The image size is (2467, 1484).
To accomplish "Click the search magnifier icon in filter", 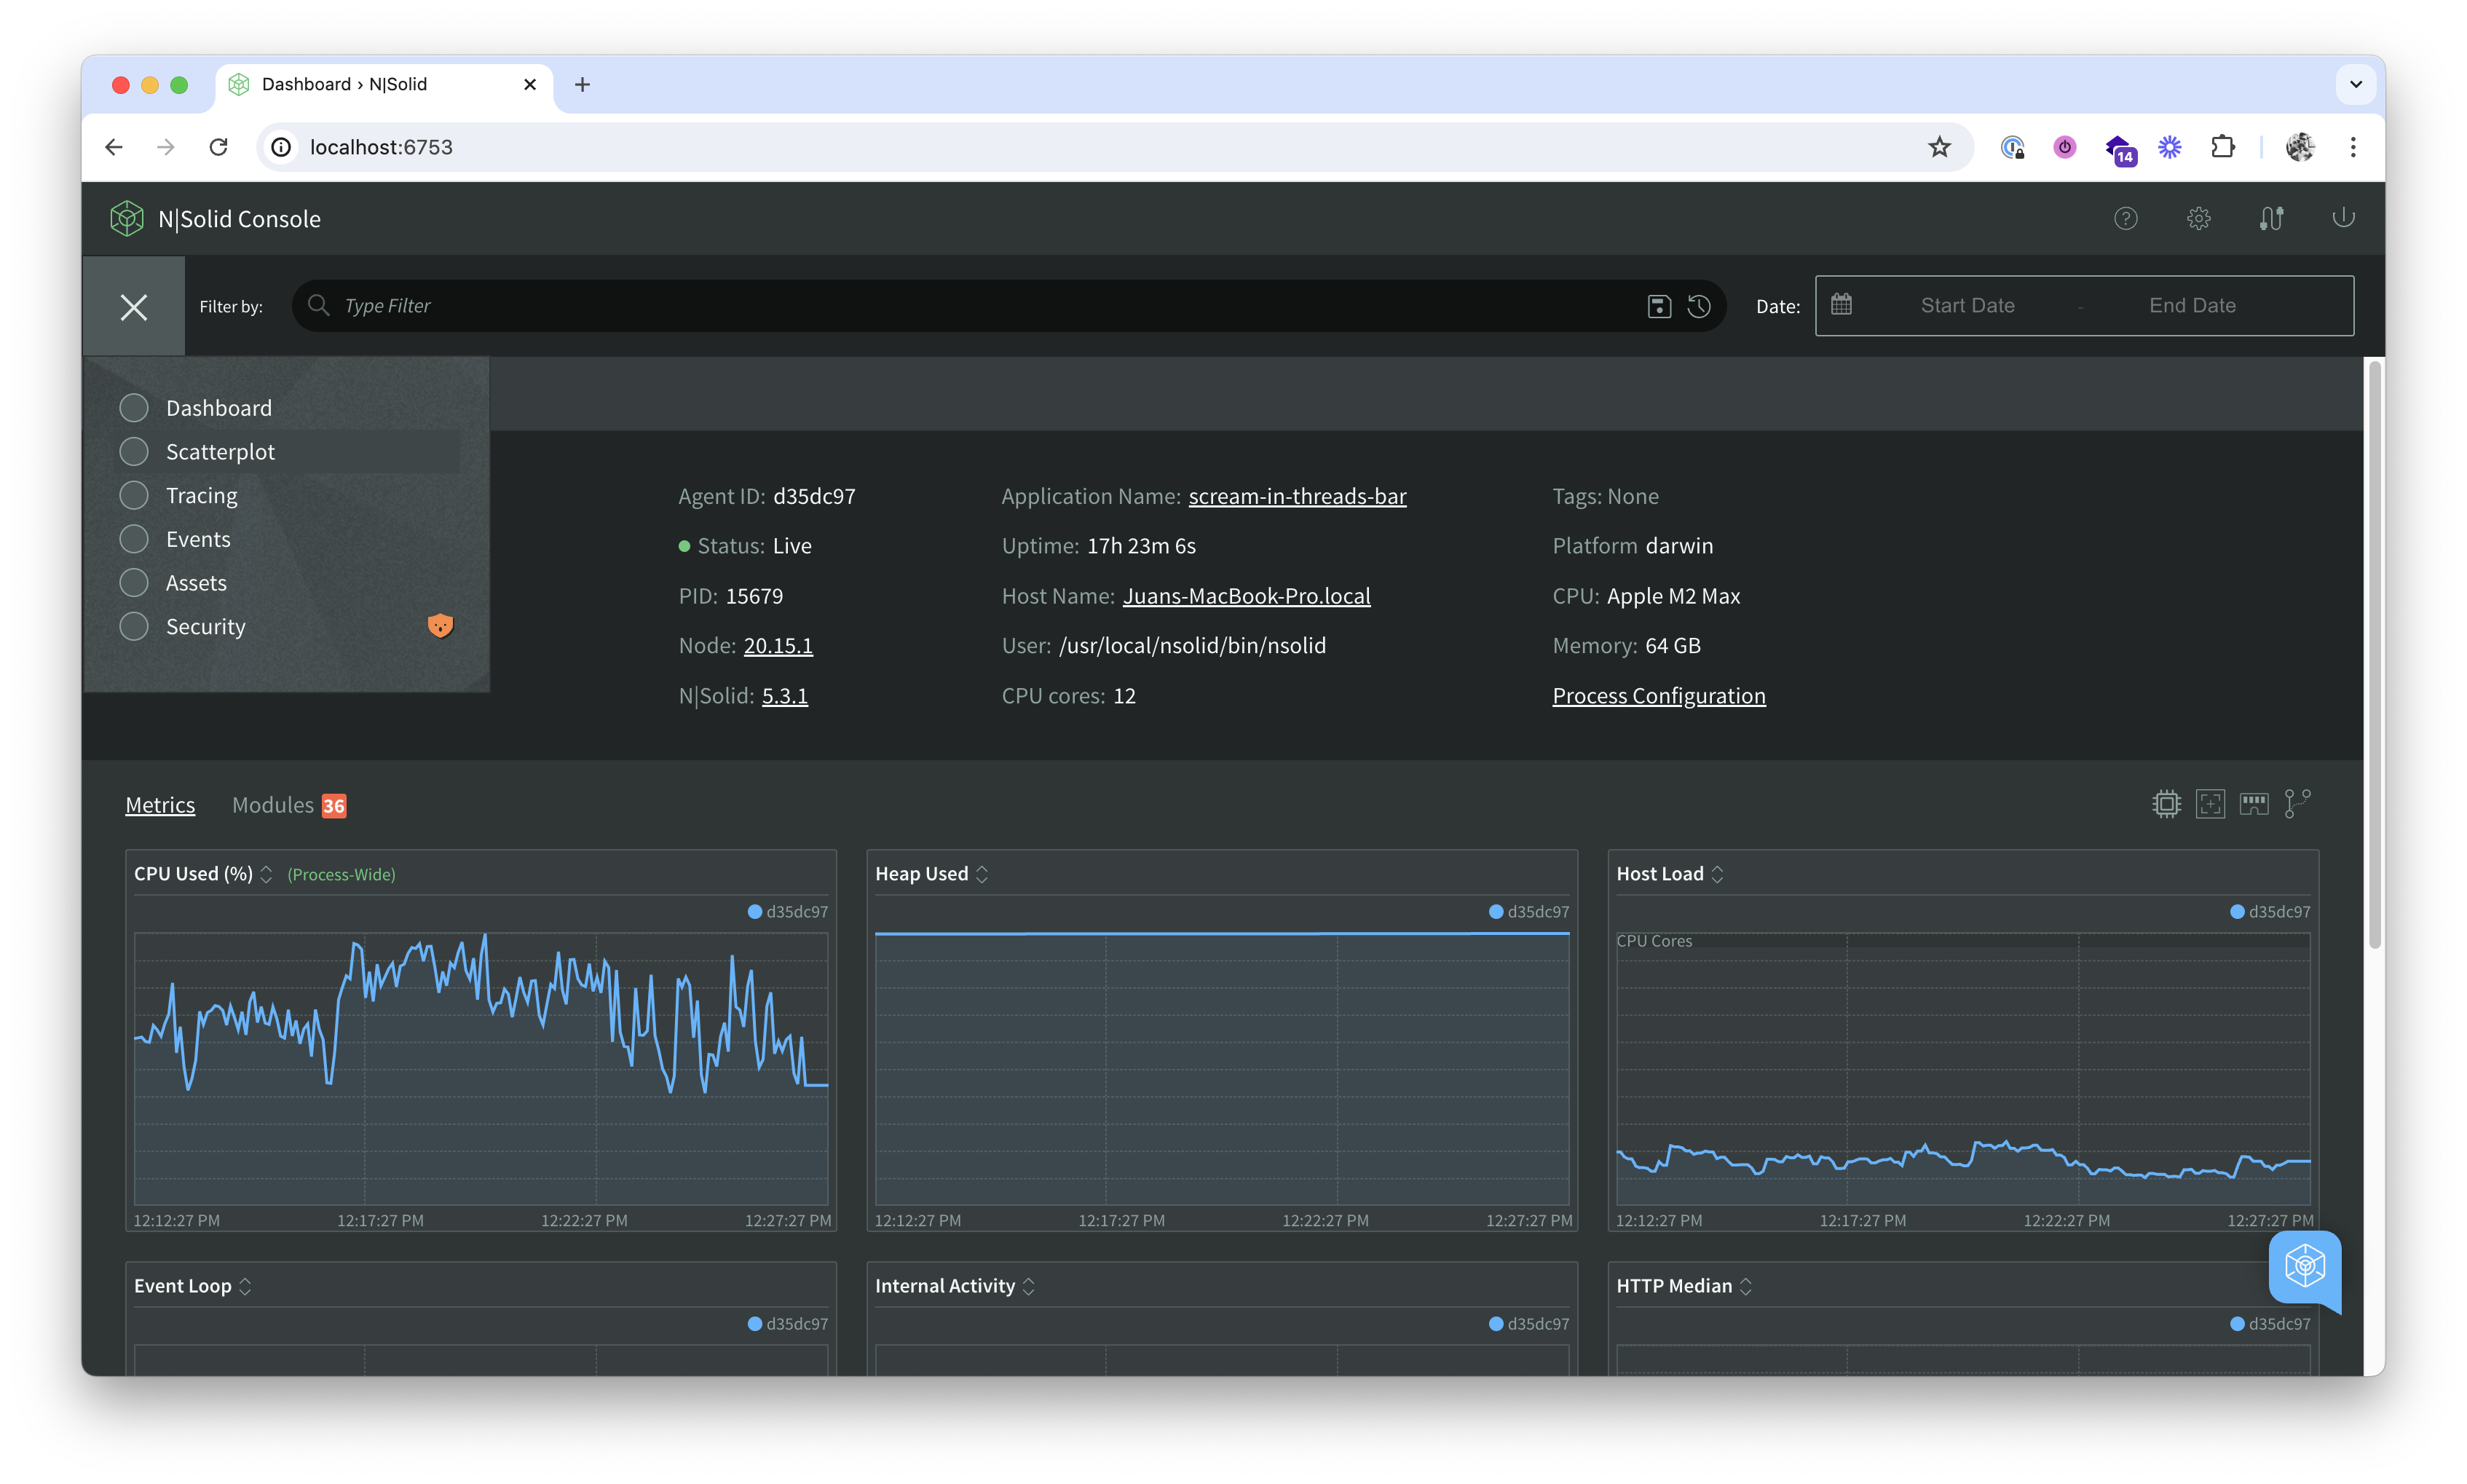I will pyautogui.click(x=319, y=305).
